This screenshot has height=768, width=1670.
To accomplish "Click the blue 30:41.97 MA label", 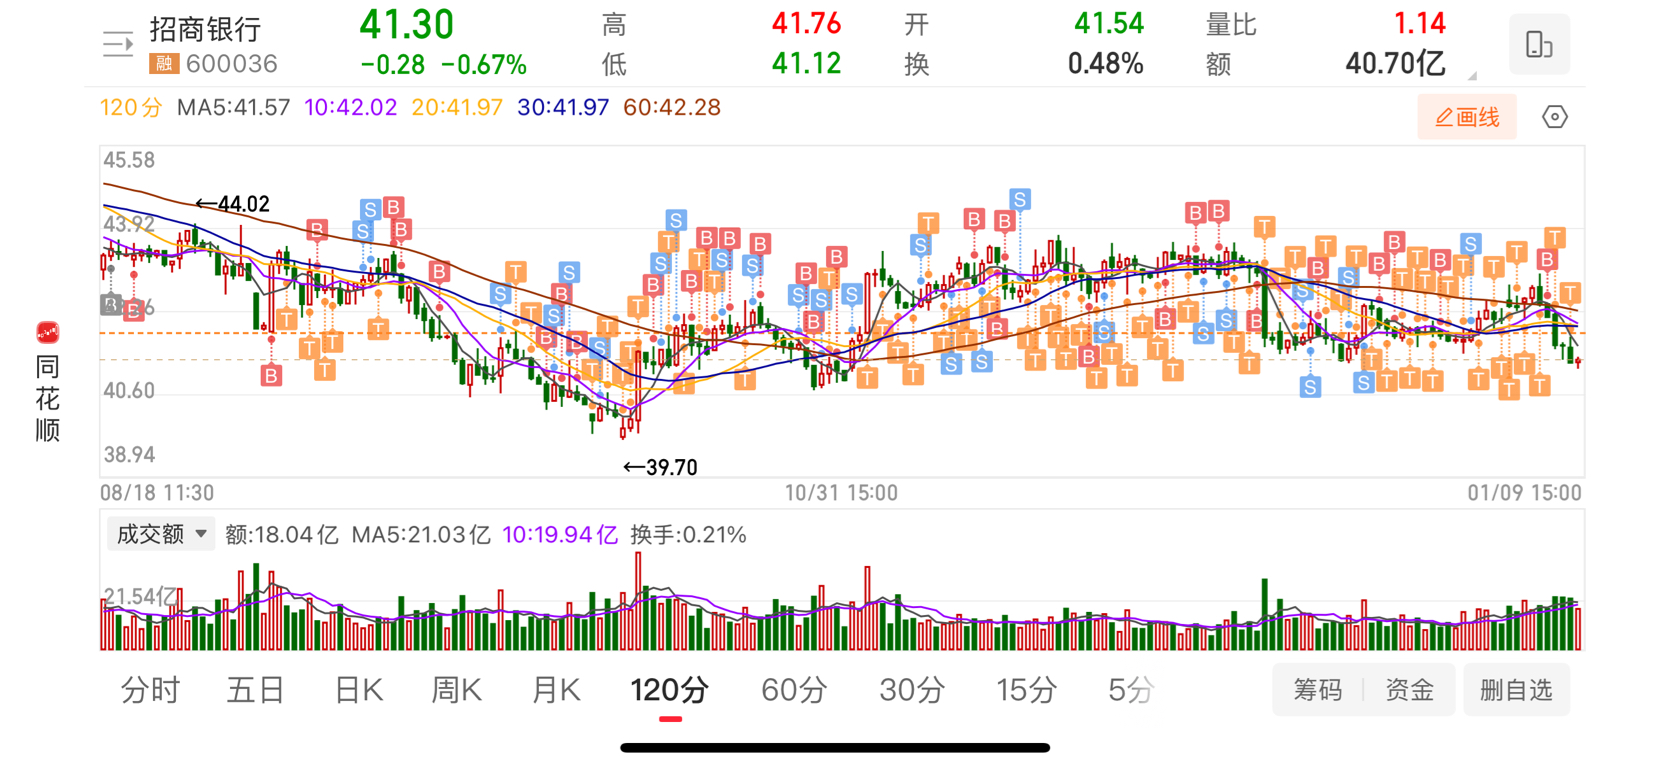I will pos(563,107).
